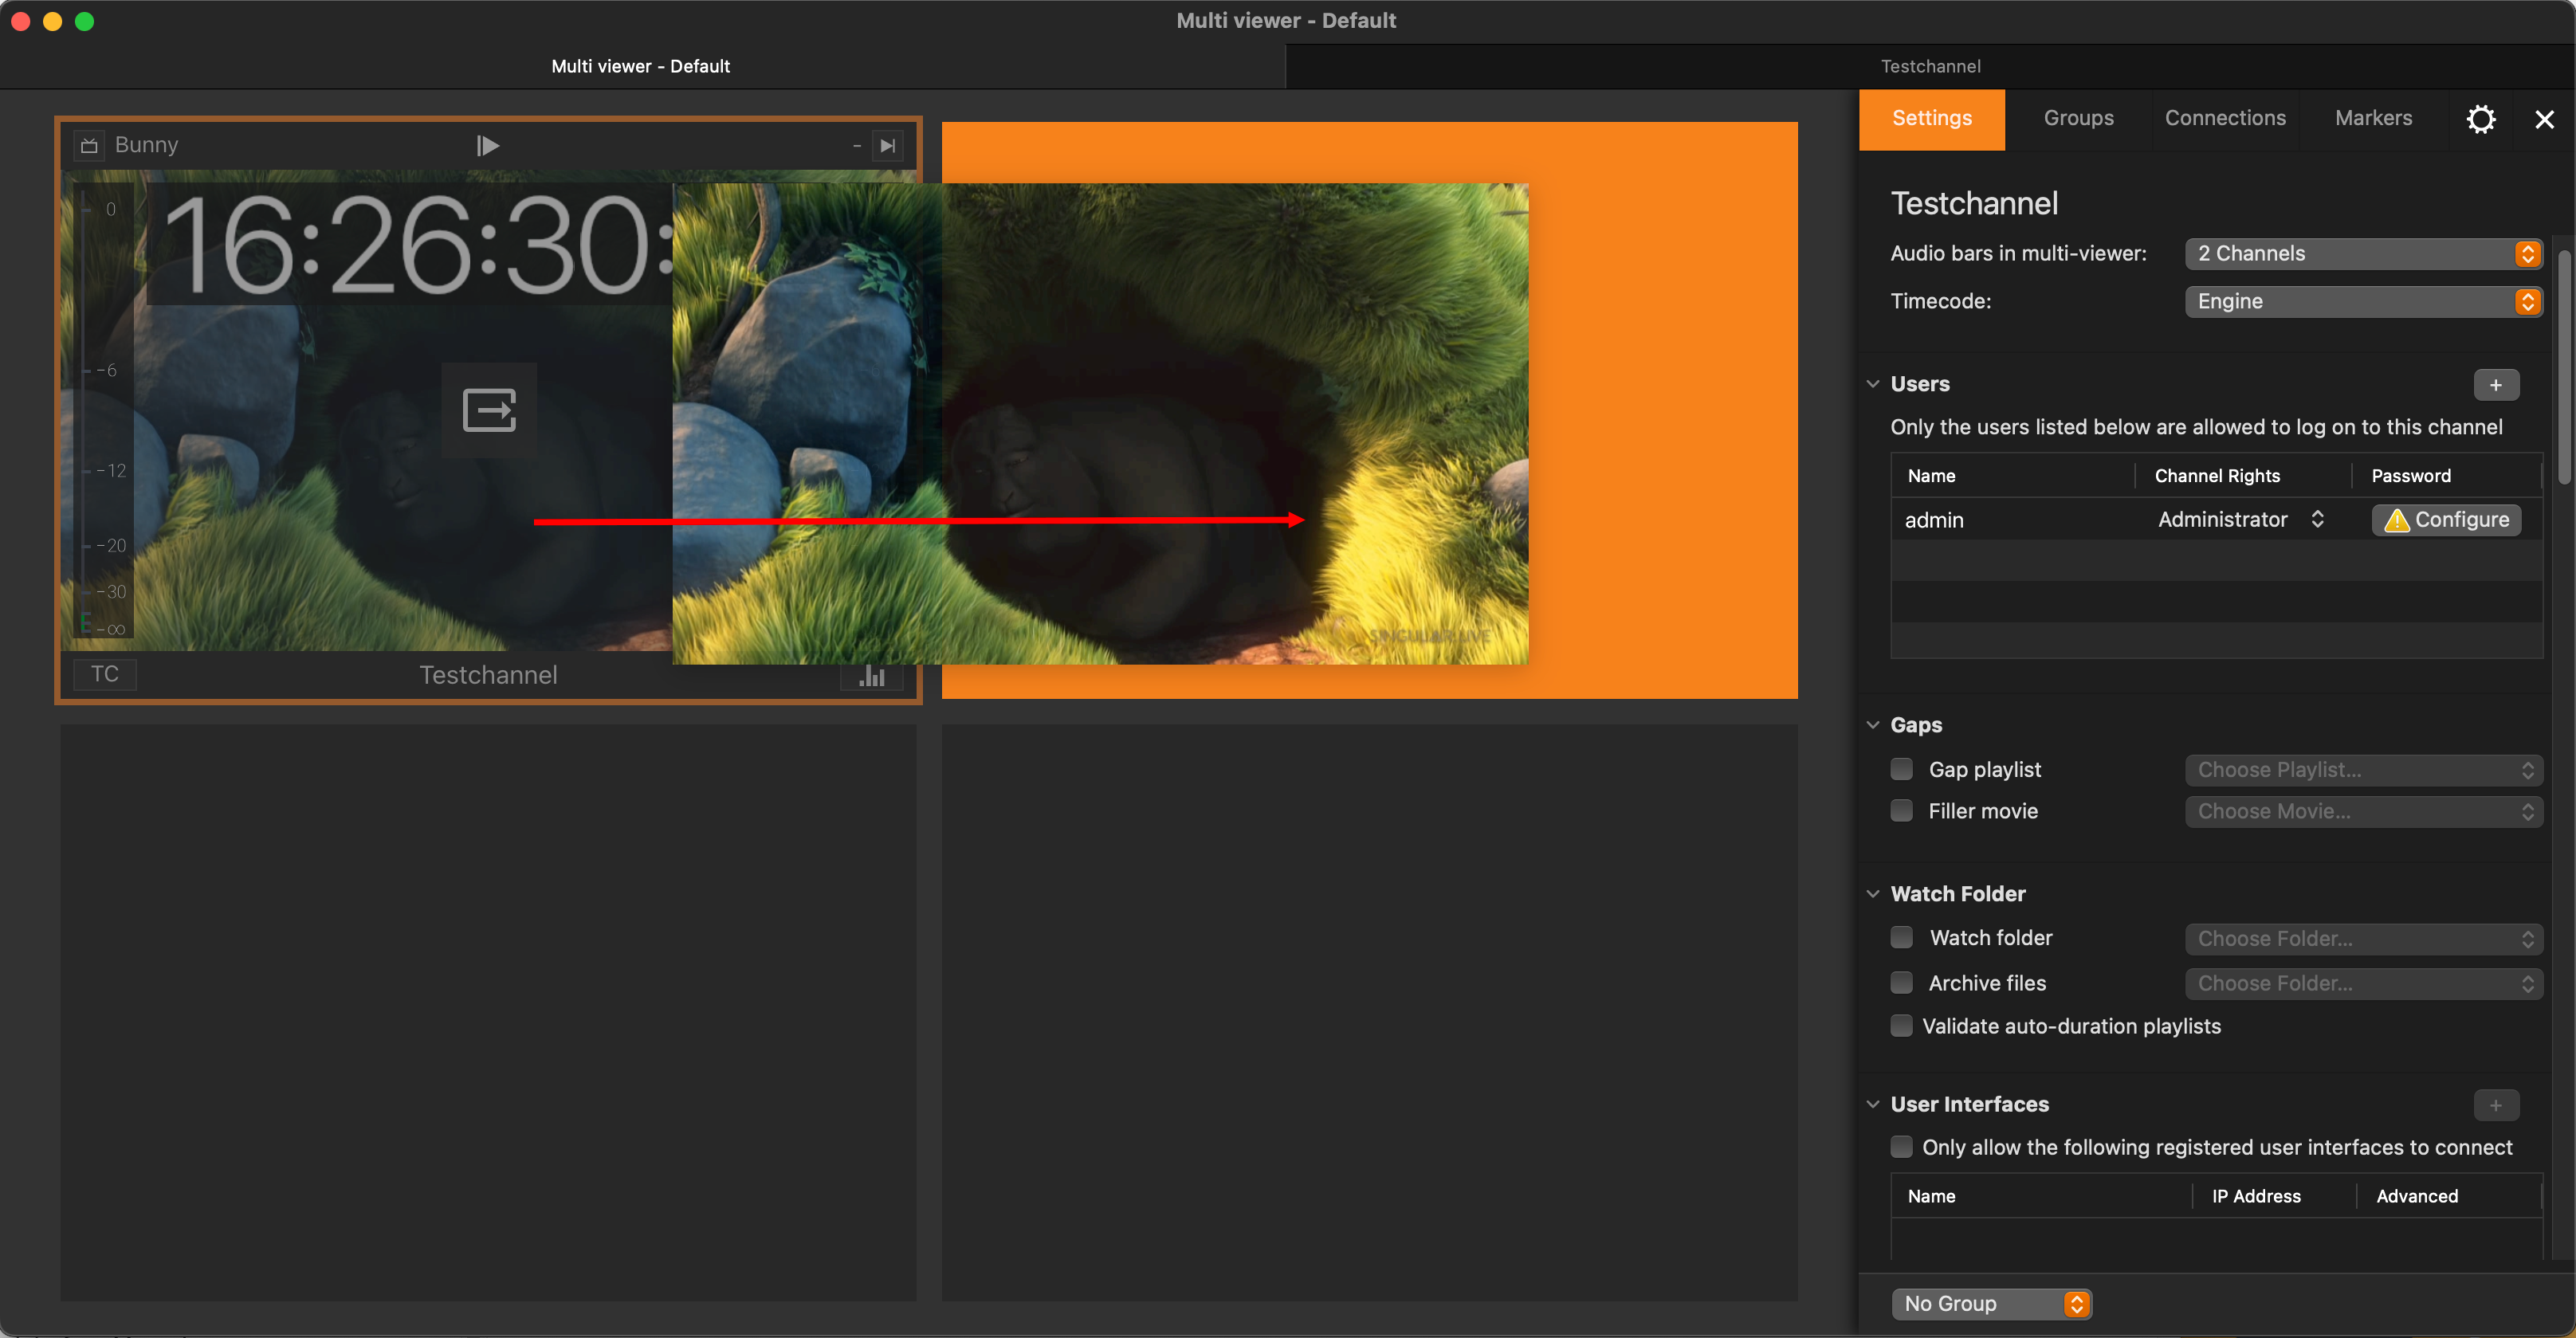The width and height of the screenshot is (2576, 1338).
Task: Collapse the User Interfaces section
Action: click(x=1873, y=1104)
